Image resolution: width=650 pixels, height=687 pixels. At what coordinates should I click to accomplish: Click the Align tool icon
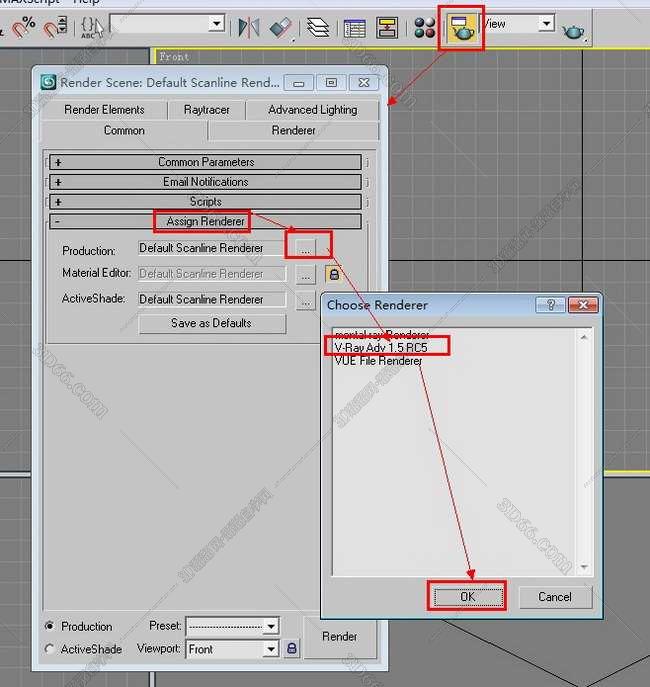281,27
